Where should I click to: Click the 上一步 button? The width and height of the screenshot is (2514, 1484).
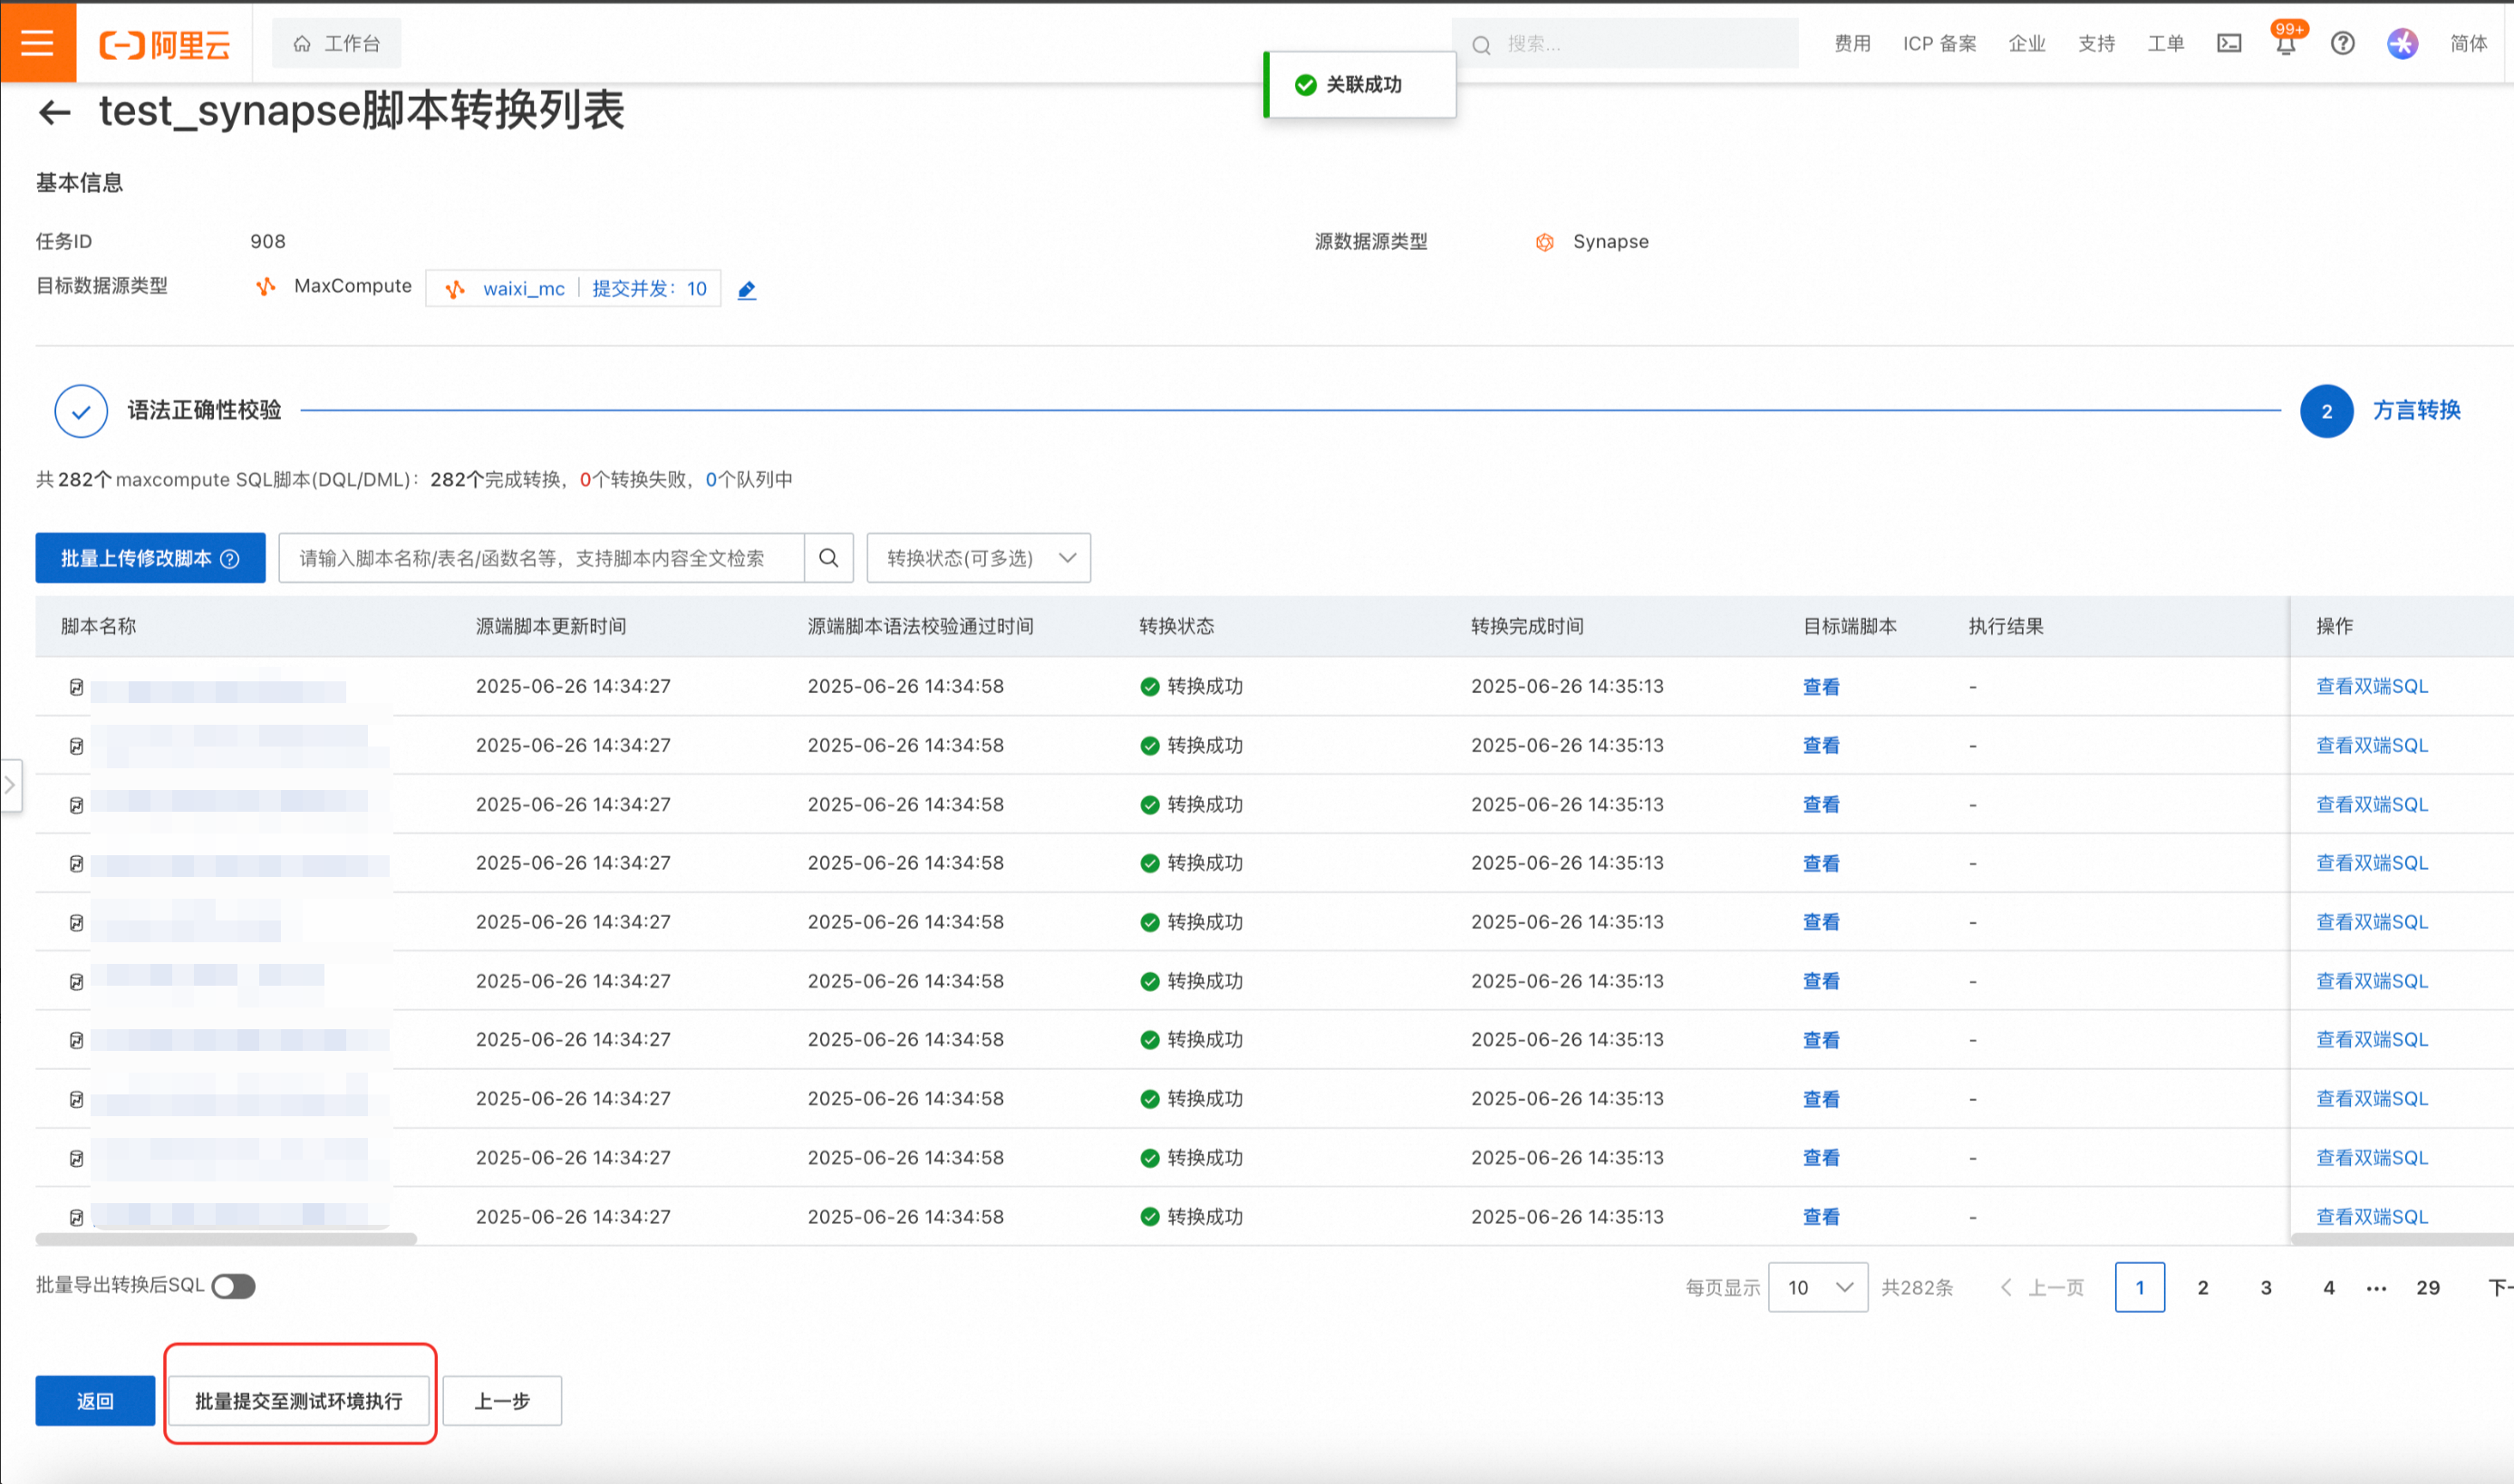coord(502,1401)
